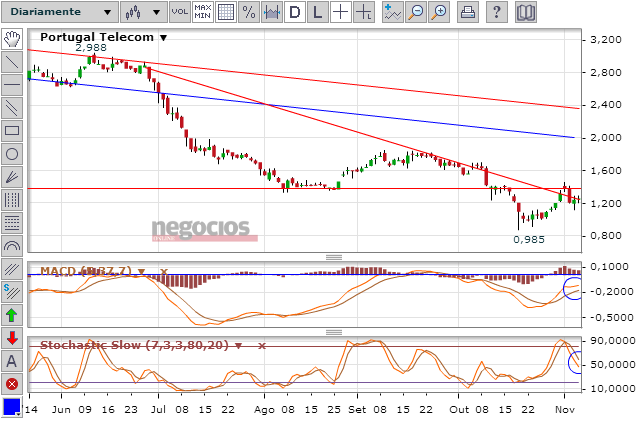Toggle the VOL volume display
This screenshot has width=639, height=423.
coord(179,12)
